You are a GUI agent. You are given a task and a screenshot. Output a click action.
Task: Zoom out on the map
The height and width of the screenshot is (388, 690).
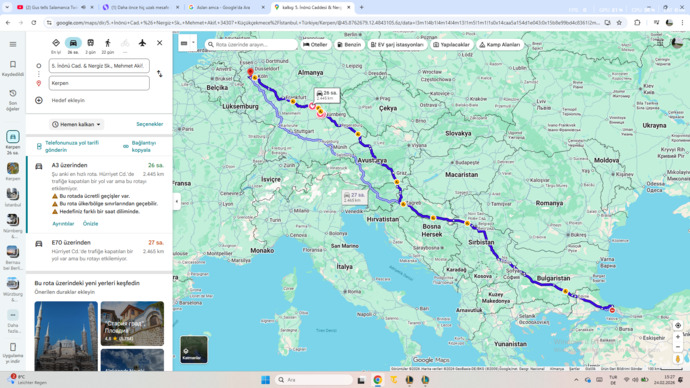[x=678, y=347]
